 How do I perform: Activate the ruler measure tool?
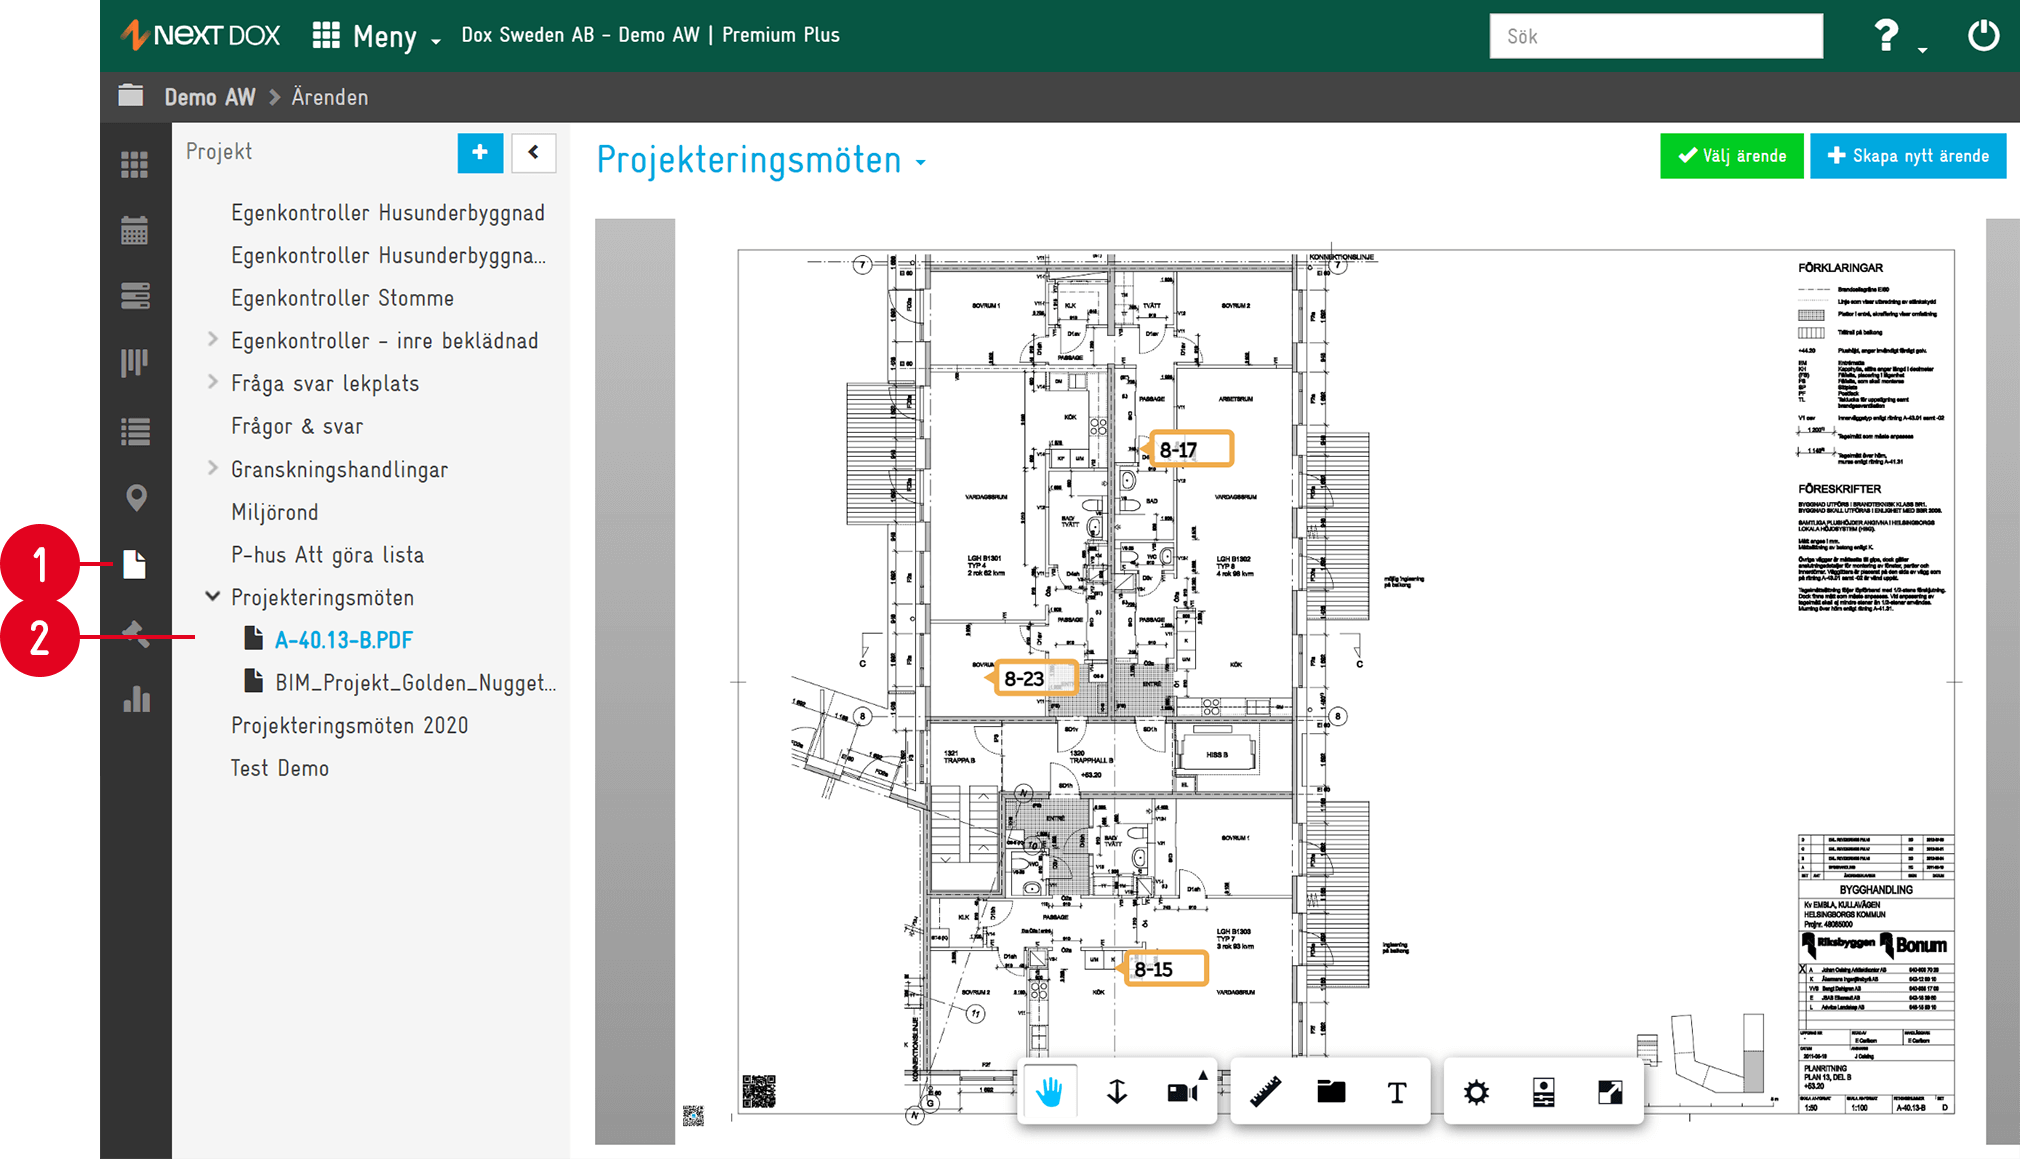(x=1266, y=1092)
